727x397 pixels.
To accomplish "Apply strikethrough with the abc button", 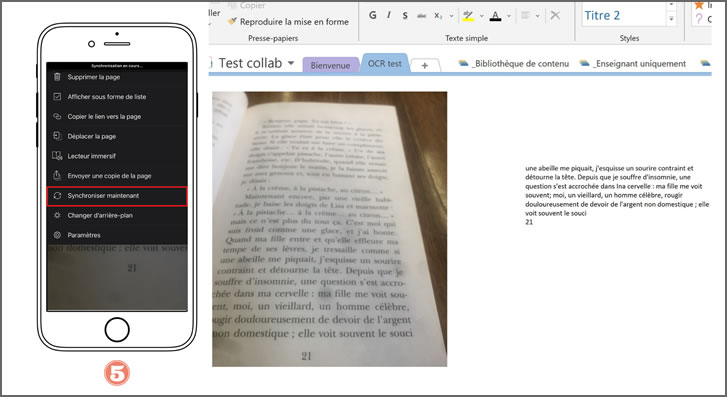I will [421, 16].
